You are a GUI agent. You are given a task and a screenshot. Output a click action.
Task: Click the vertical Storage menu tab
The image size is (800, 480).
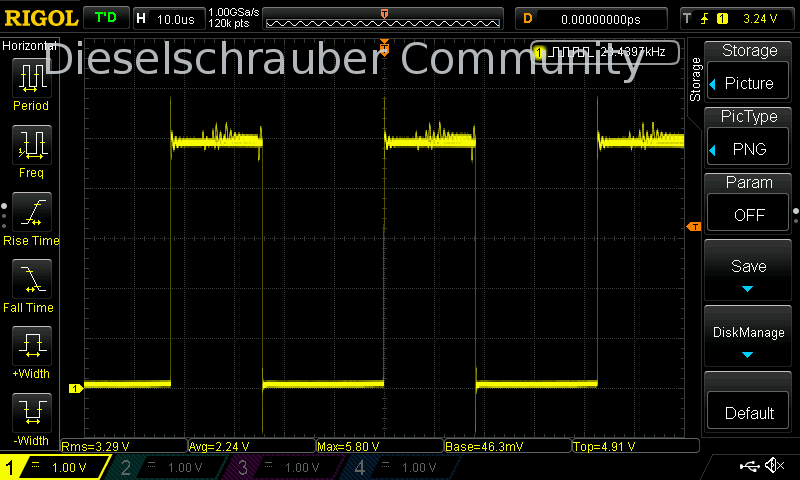695,79
